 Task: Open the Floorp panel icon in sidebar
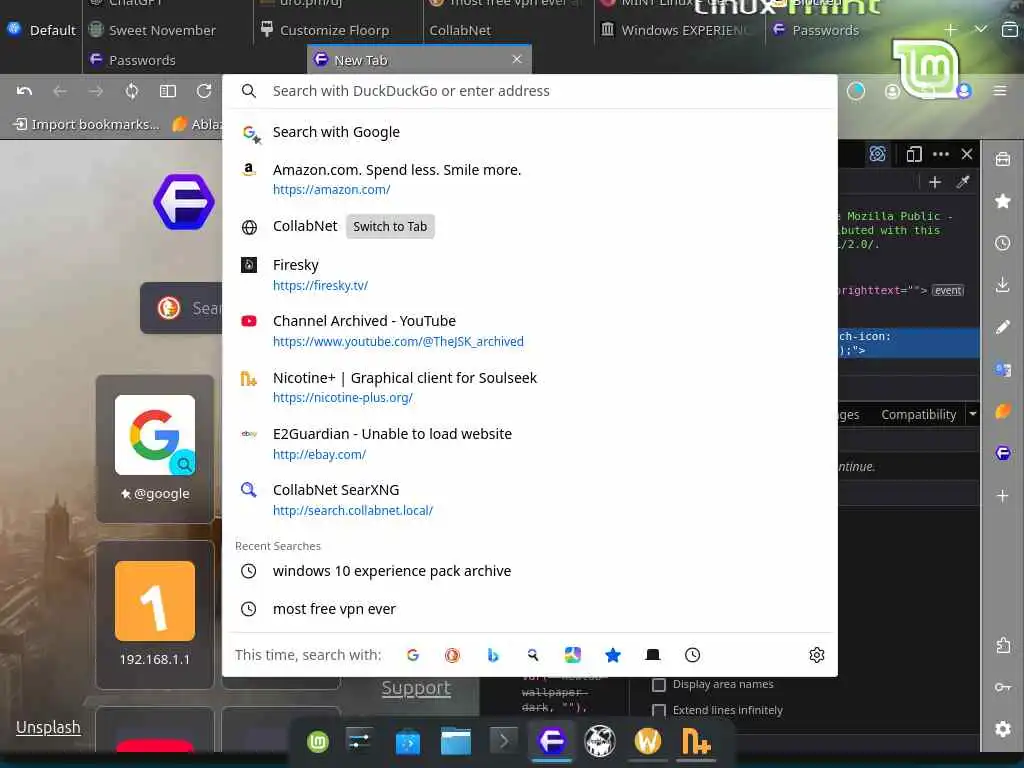click(1002, 453)
